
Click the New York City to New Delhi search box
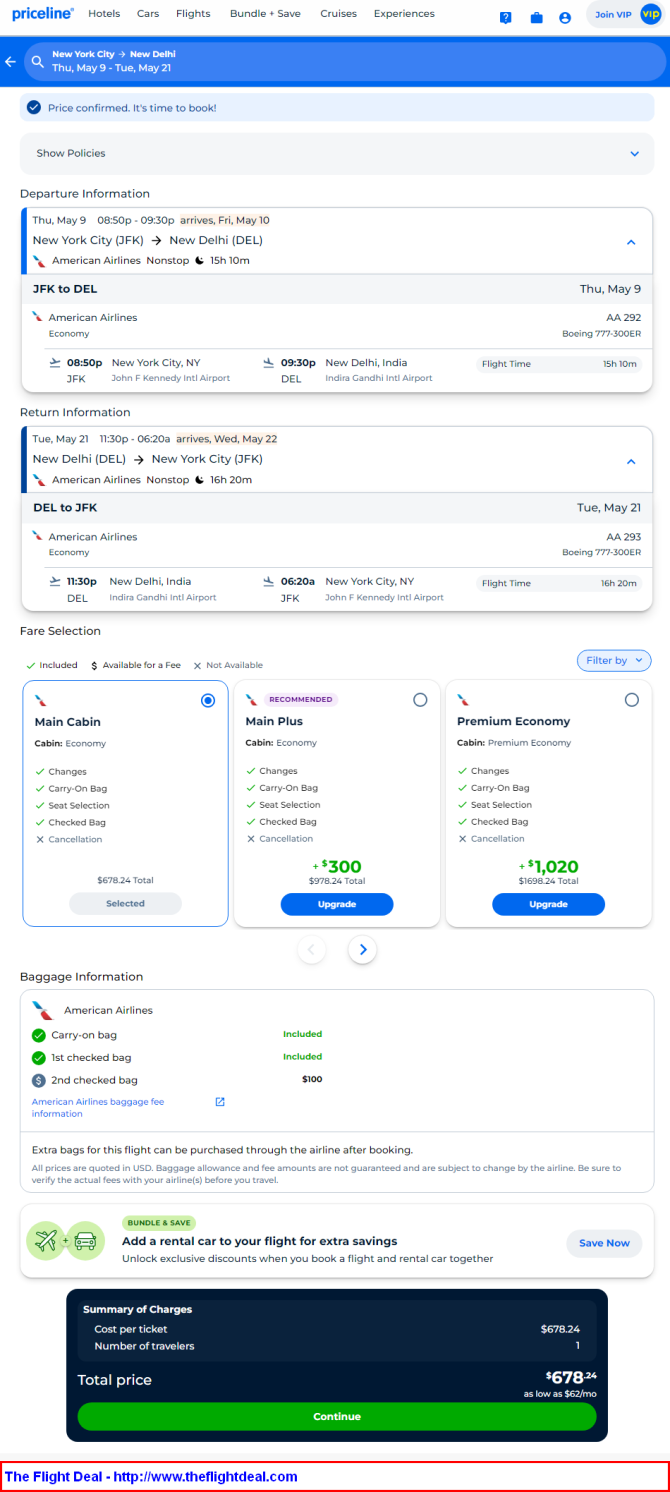point(345,61)
